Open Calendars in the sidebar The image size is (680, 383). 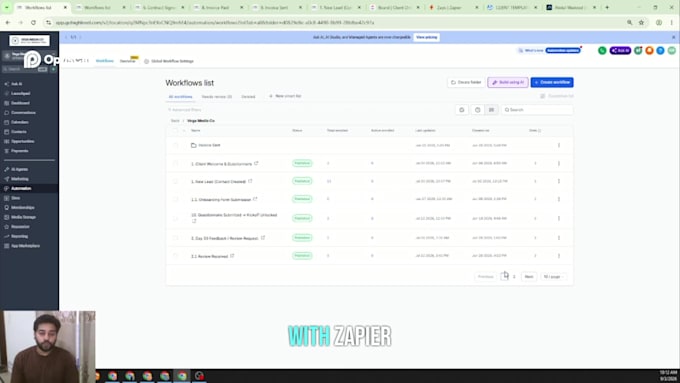[x=20, y=122]
